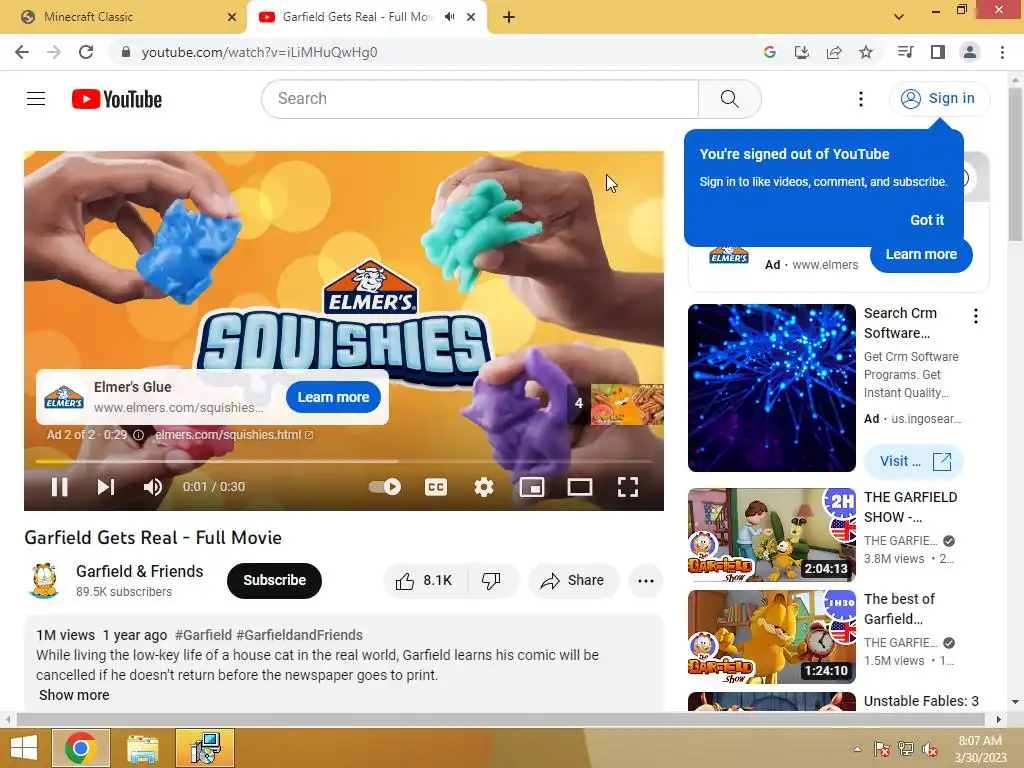Viewport: 1024px width, 768px height.
Task: Expand description with Show more
Action: pyautogui.click(x=74, y=696)
